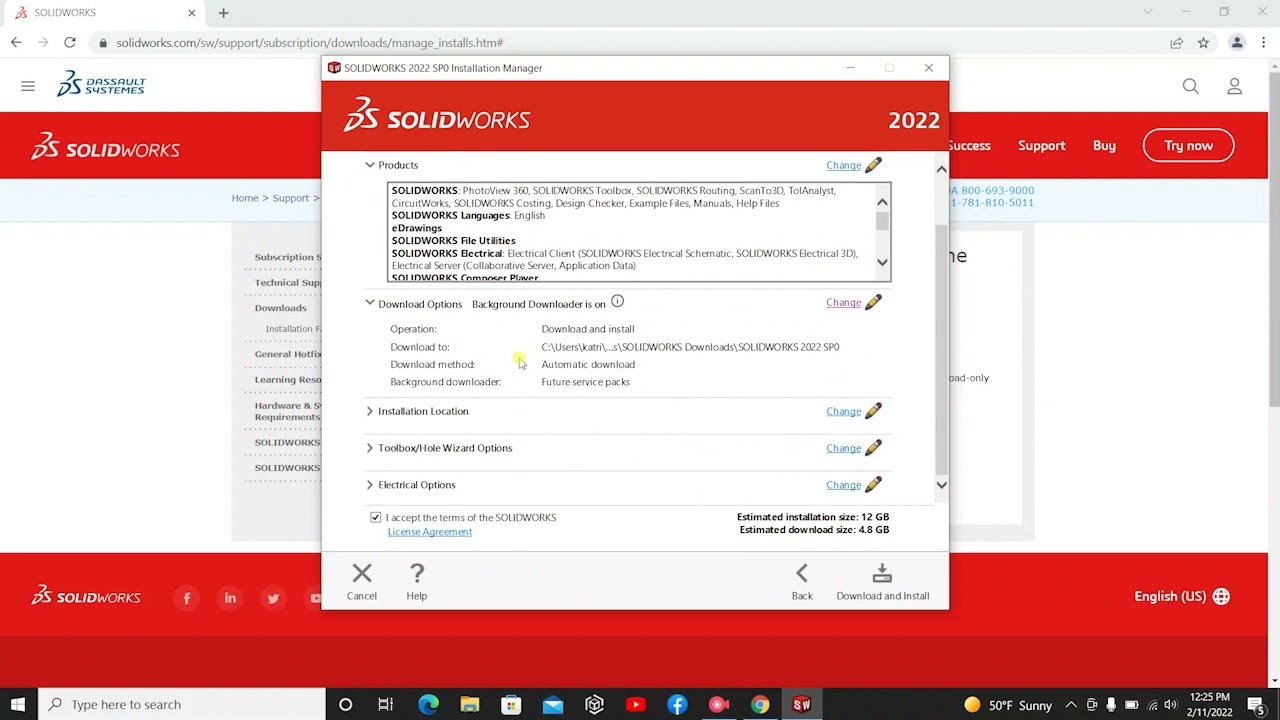Click the language globe icon in footer
The width and height of the screenshot is (1280, 720).
1221,596
